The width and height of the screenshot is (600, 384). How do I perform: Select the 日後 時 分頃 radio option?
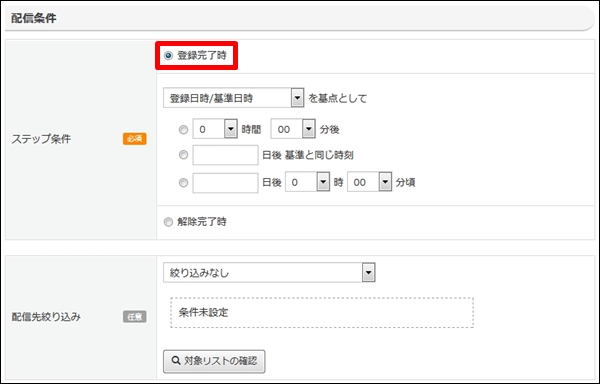point(184,182)
